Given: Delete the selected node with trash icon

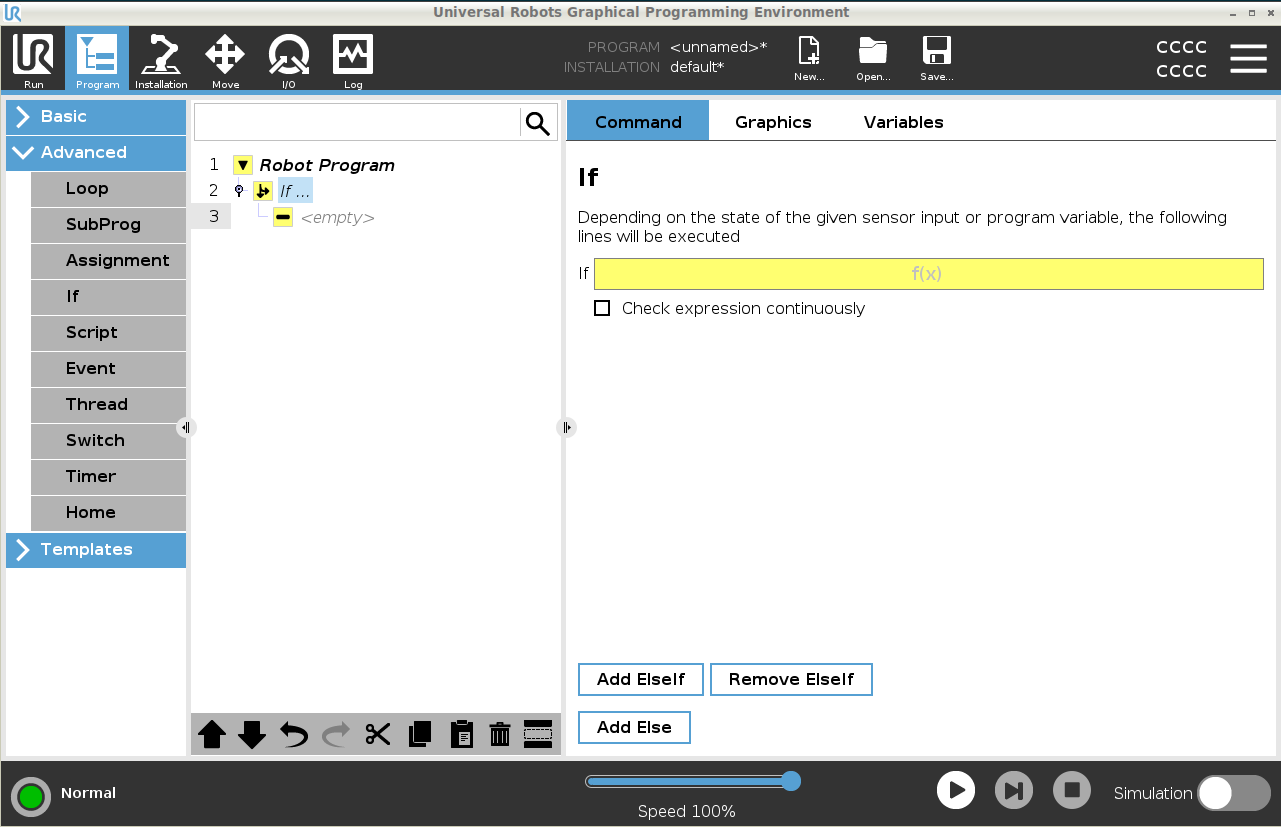Looking at the screenshot, I should click(500, 735).
